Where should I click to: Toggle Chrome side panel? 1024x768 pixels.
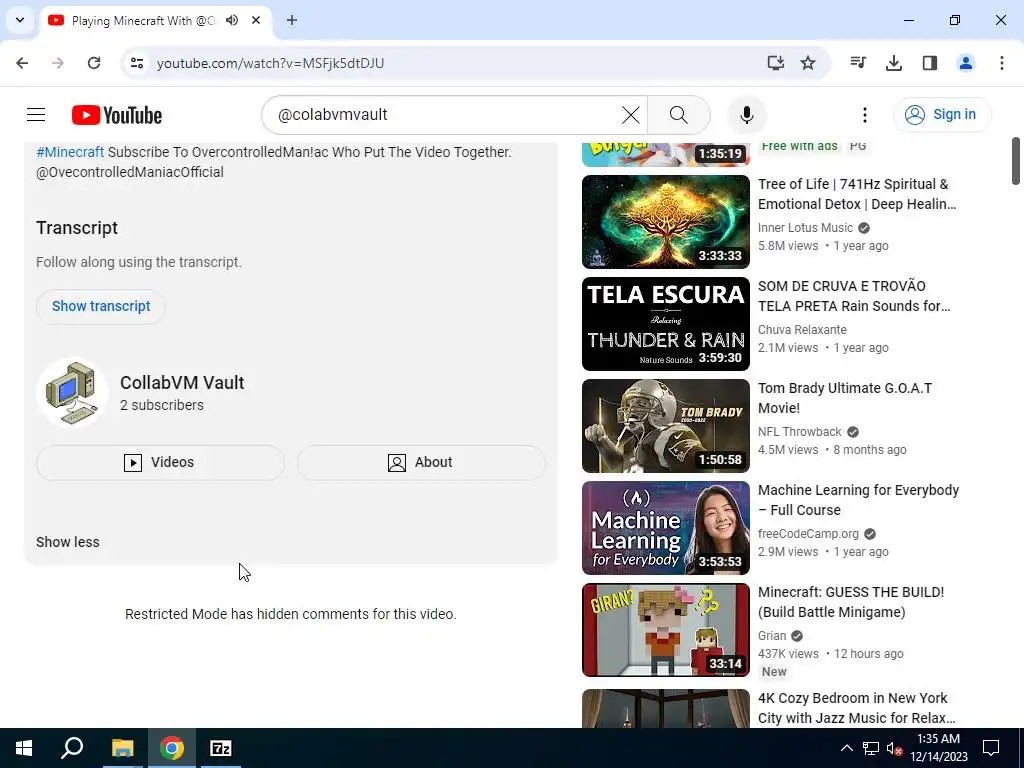pos(930,63)
